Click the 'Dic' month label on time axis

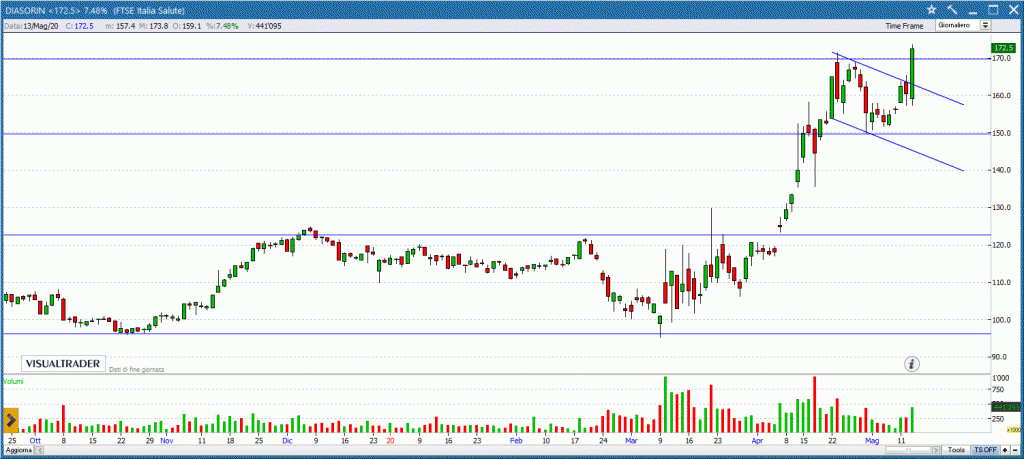(x=287, y=441)
